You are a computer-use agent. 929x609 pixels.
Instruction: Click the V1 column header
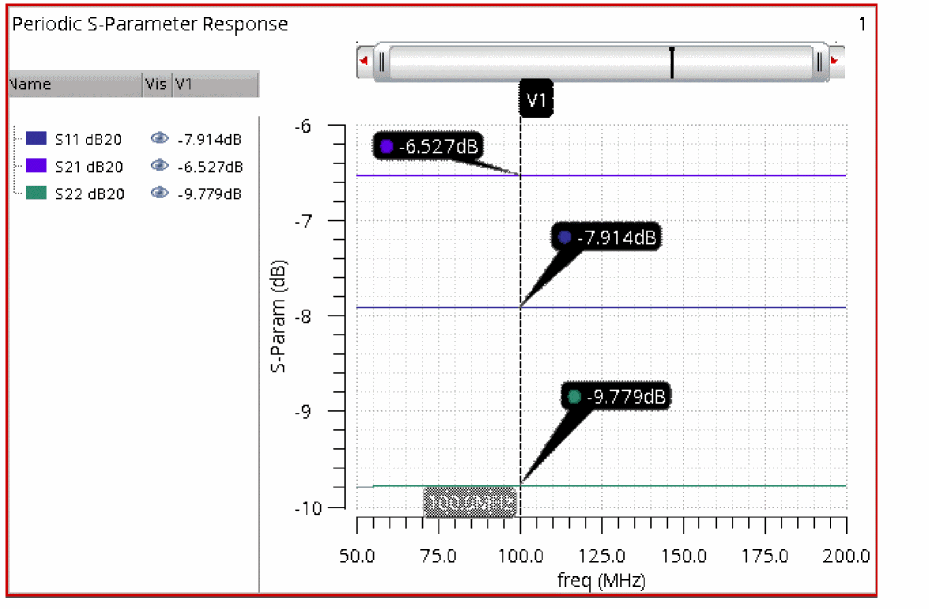[216, 84]
